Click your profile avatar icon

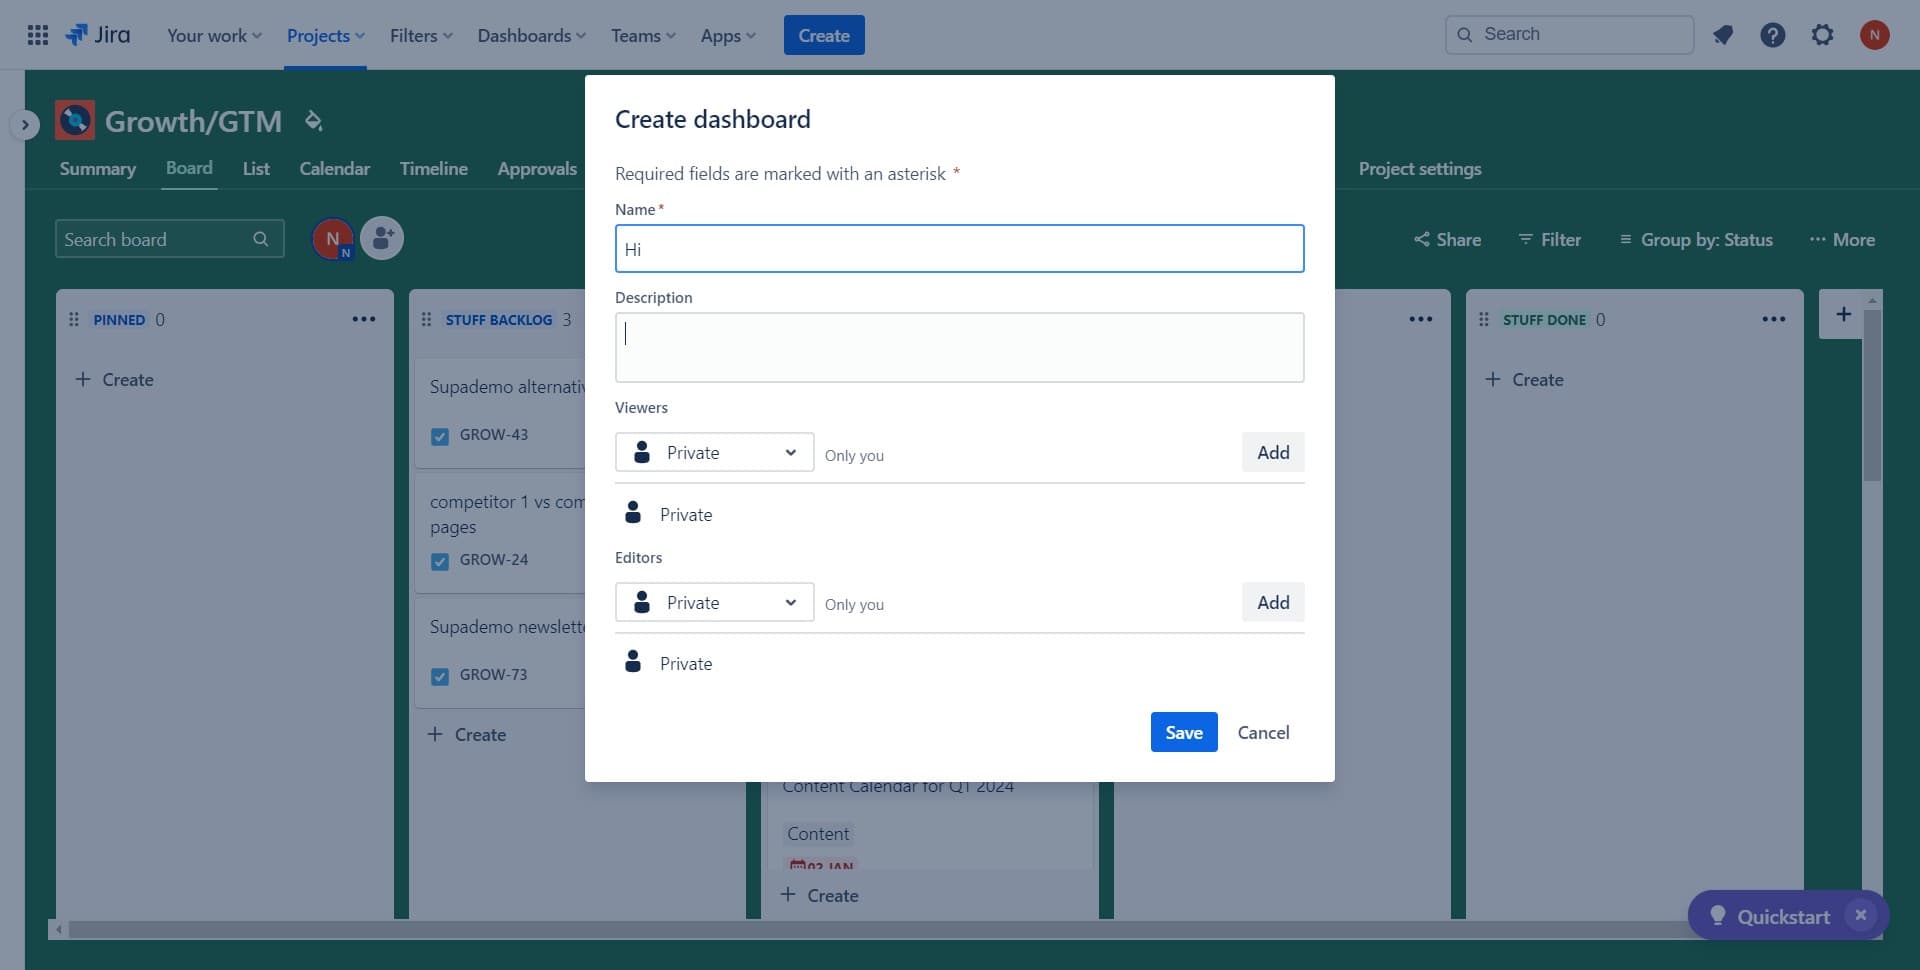(x=1875, y=34)
